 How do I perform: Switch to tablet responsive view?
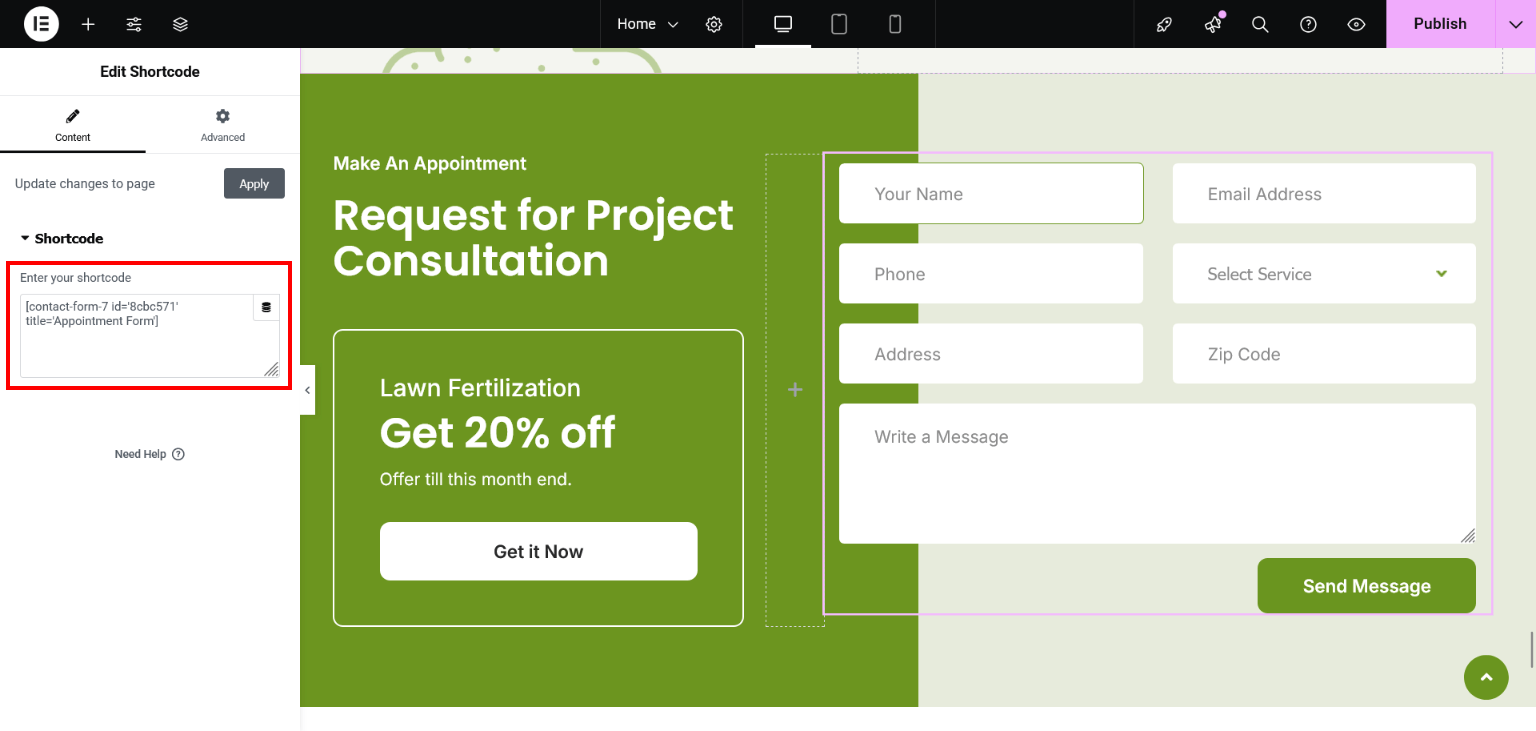839,24
